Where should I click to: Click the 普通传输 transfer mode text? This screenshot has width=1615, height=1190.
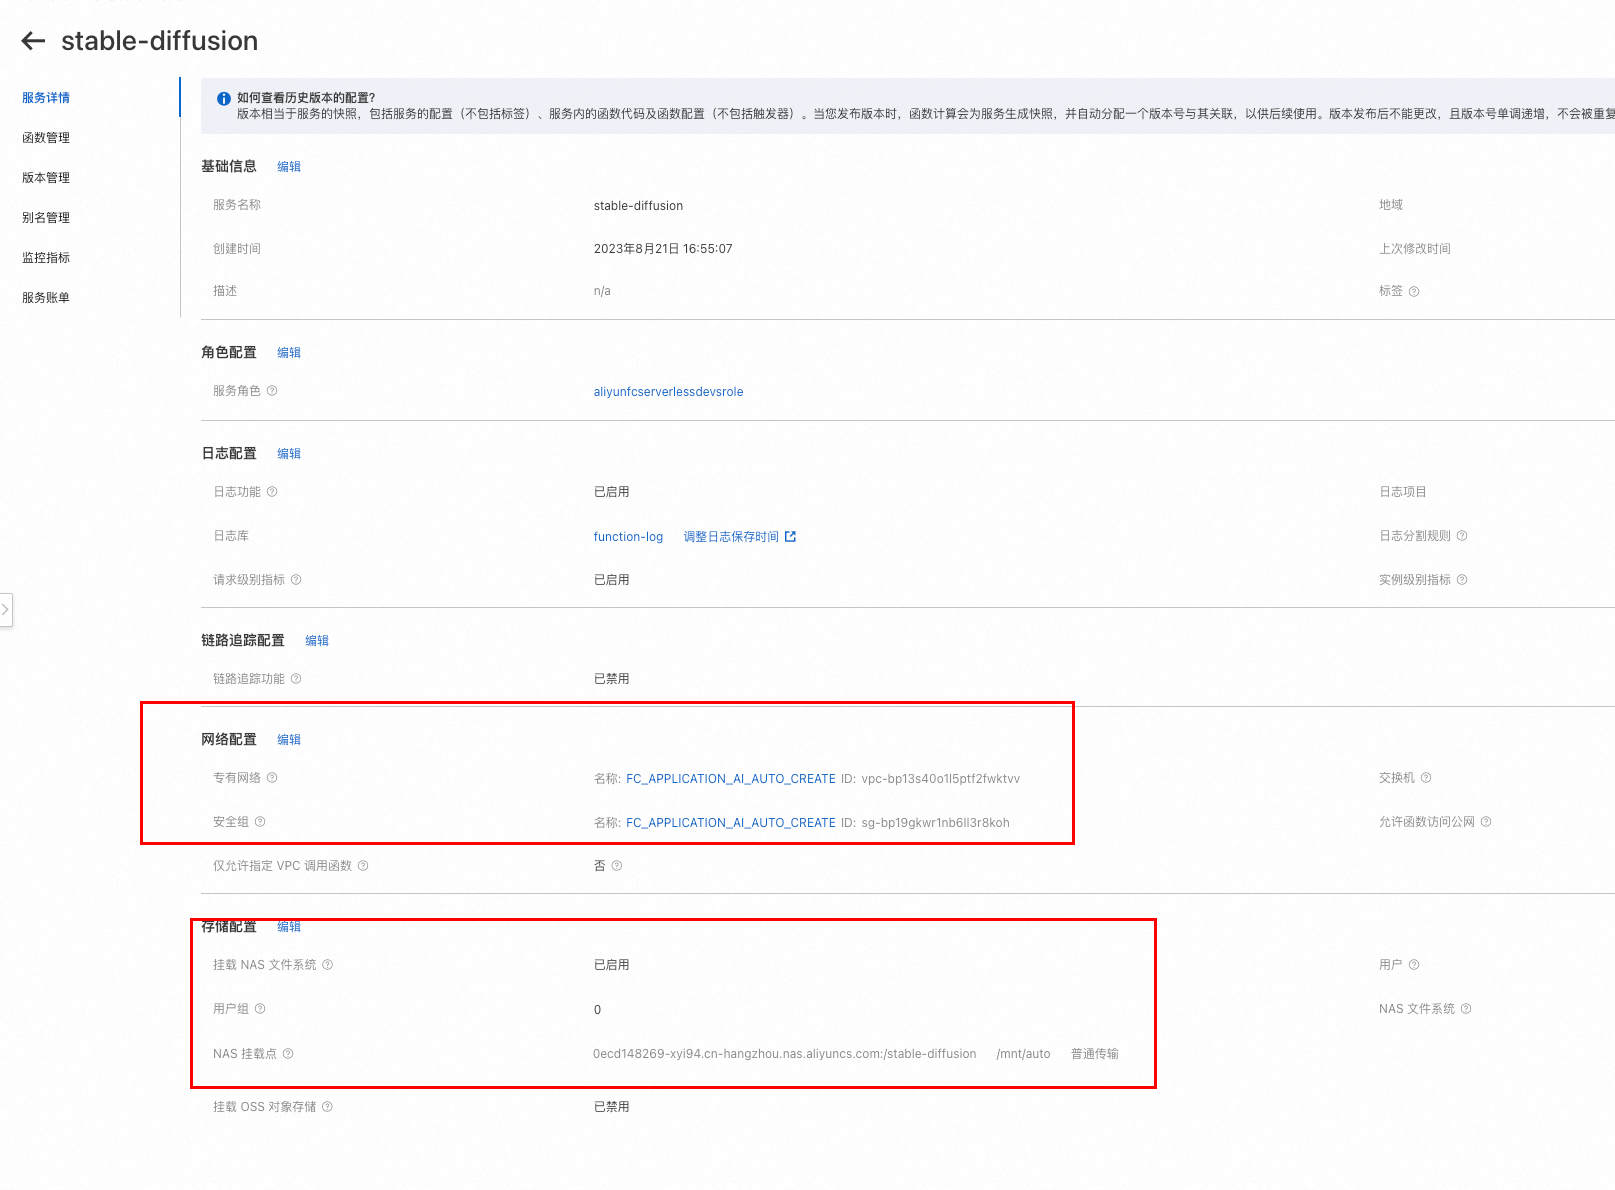1095,1054
